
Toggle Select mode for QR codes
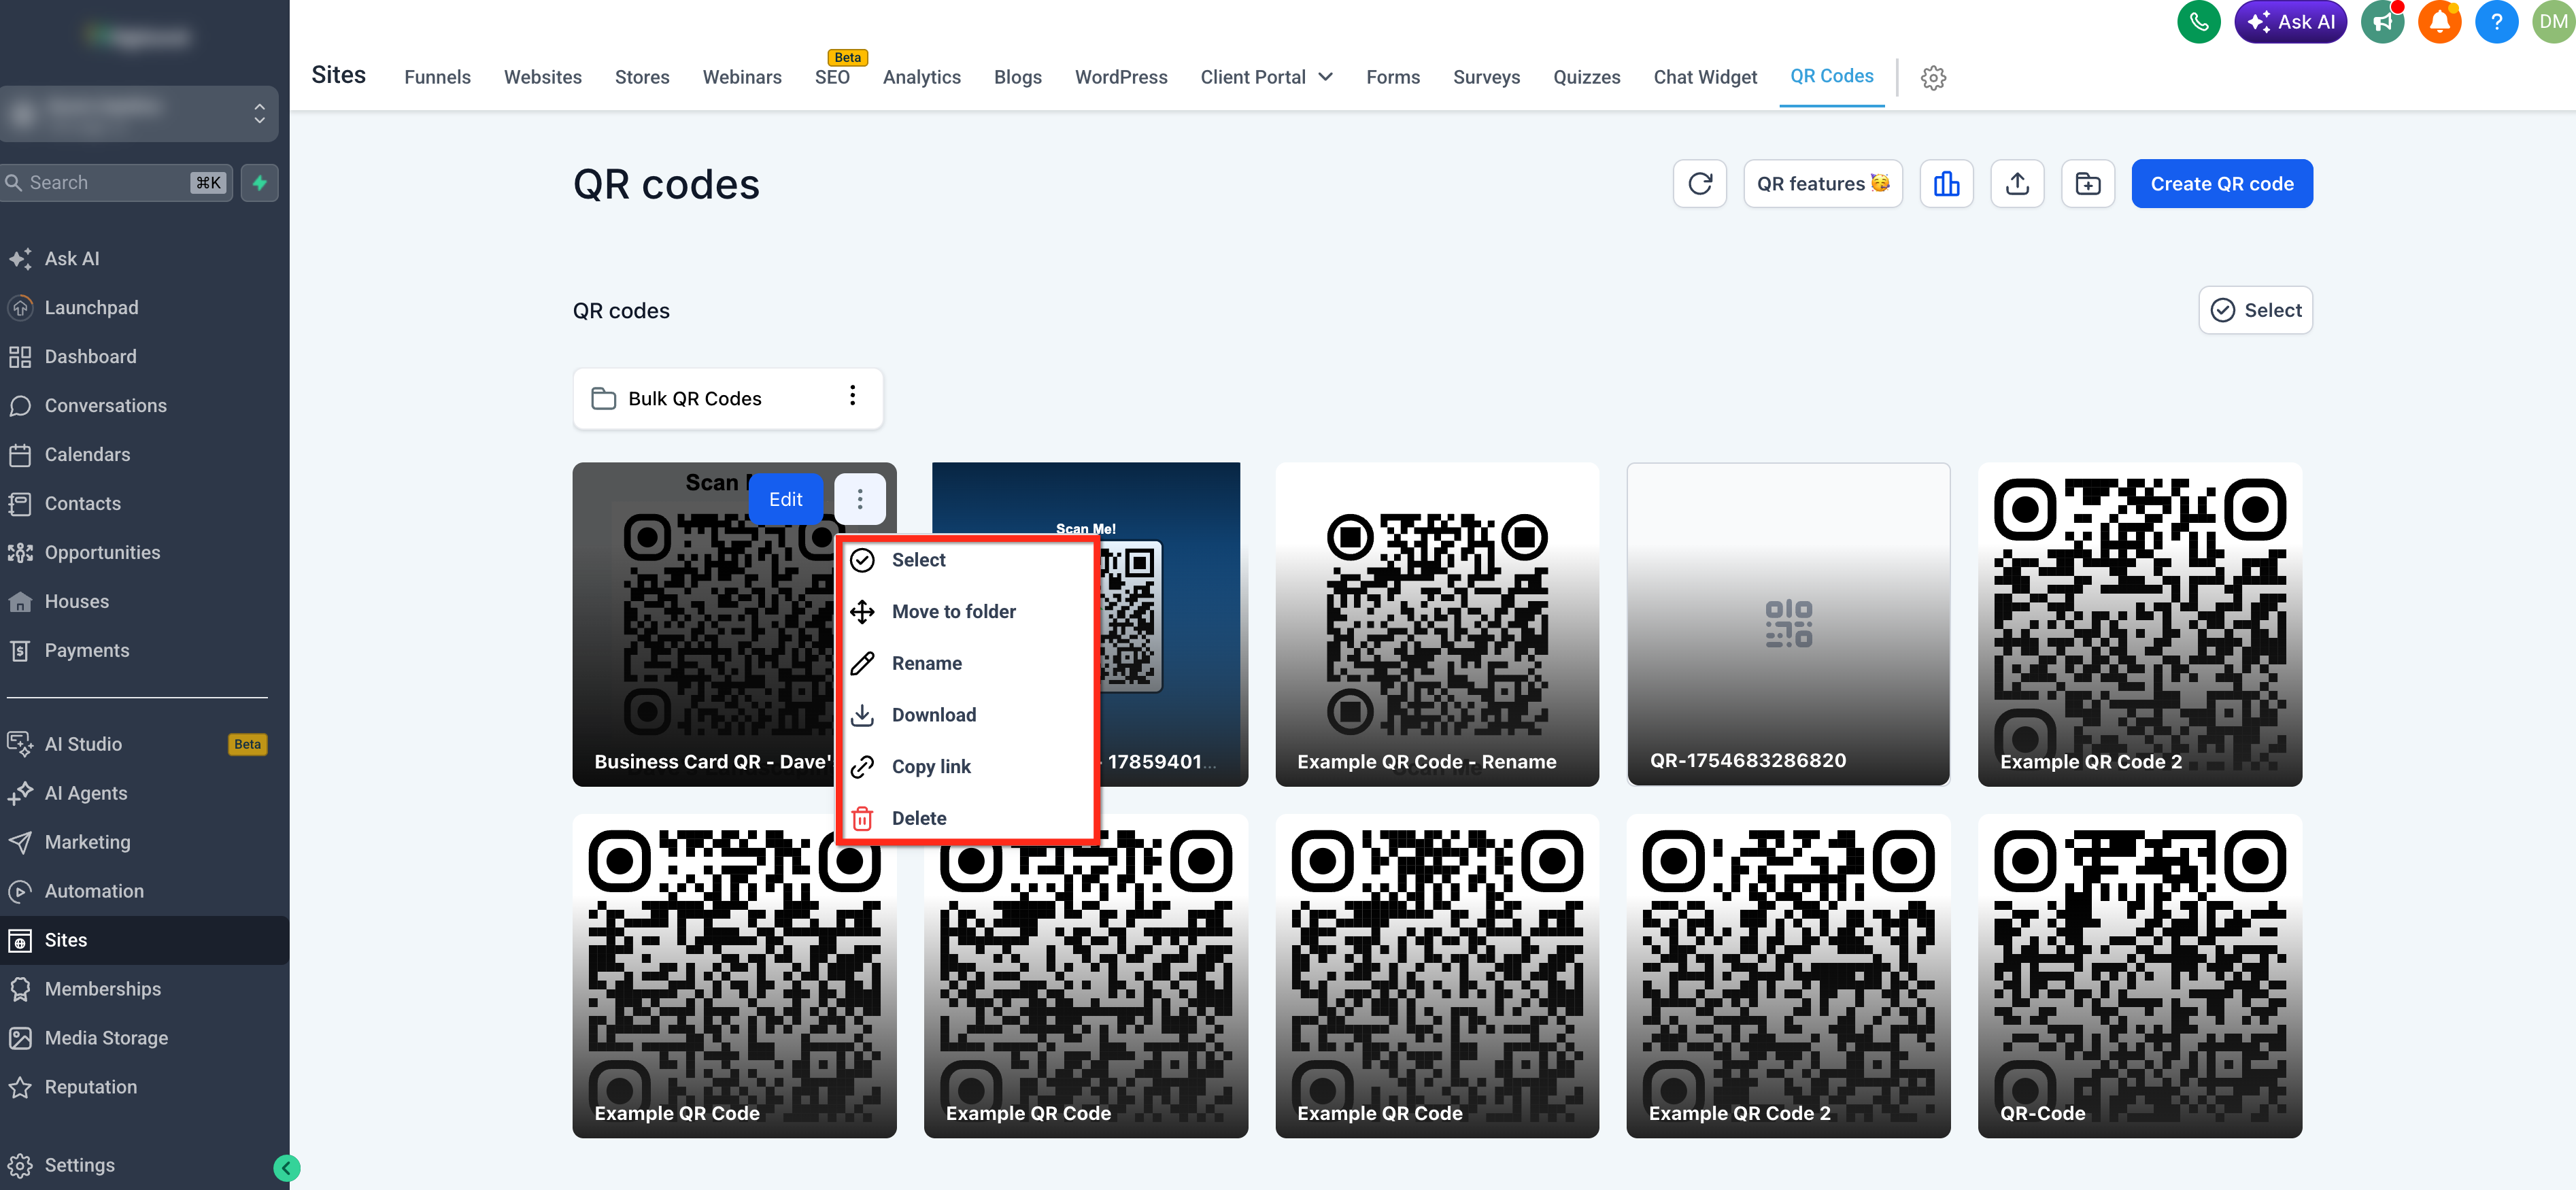[2255, 310]
